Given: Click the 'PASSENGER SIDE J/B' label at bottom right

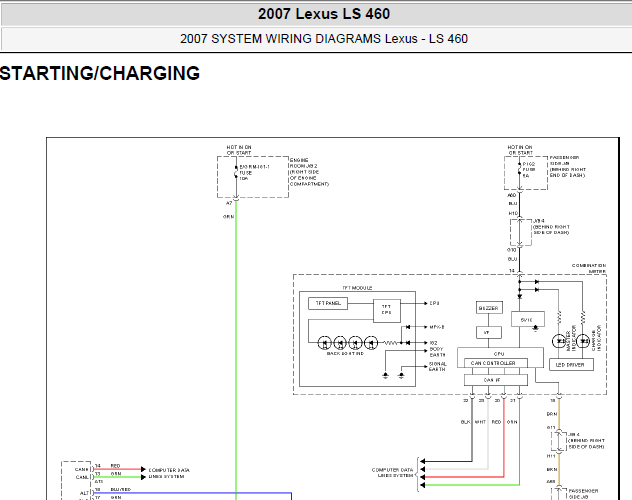Looking at the screenshot, I should pos(583,494).
